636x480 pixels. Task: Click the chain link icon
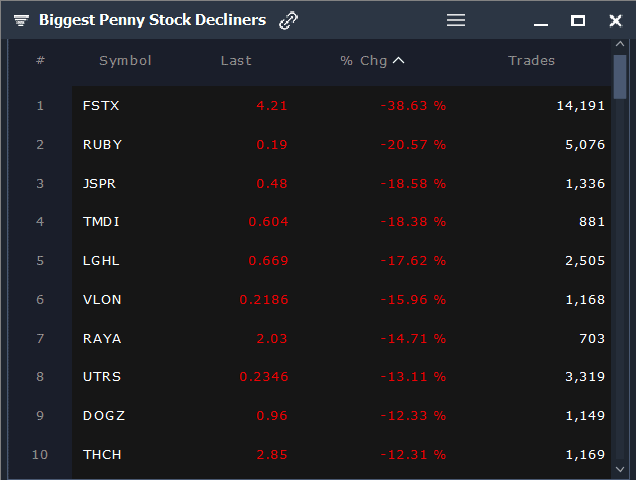(x=289, y=20)
